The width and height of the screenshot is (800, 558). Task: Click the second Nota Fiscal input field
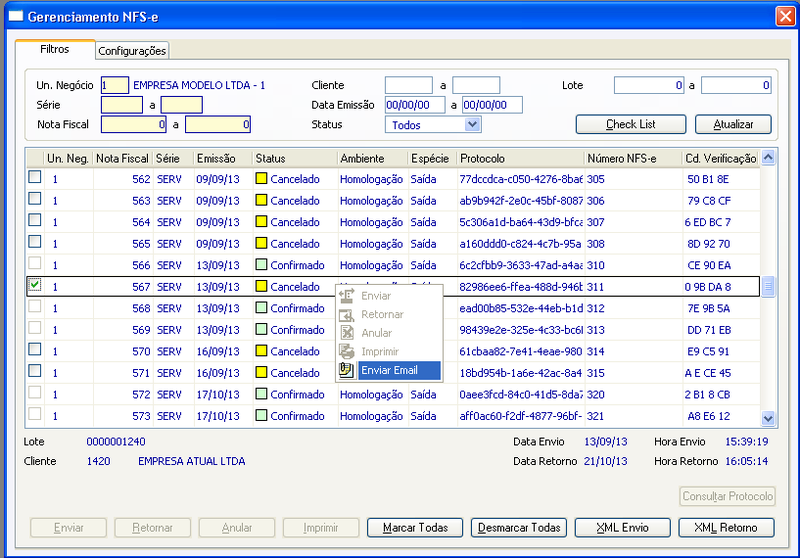click(x=218, y=124)
